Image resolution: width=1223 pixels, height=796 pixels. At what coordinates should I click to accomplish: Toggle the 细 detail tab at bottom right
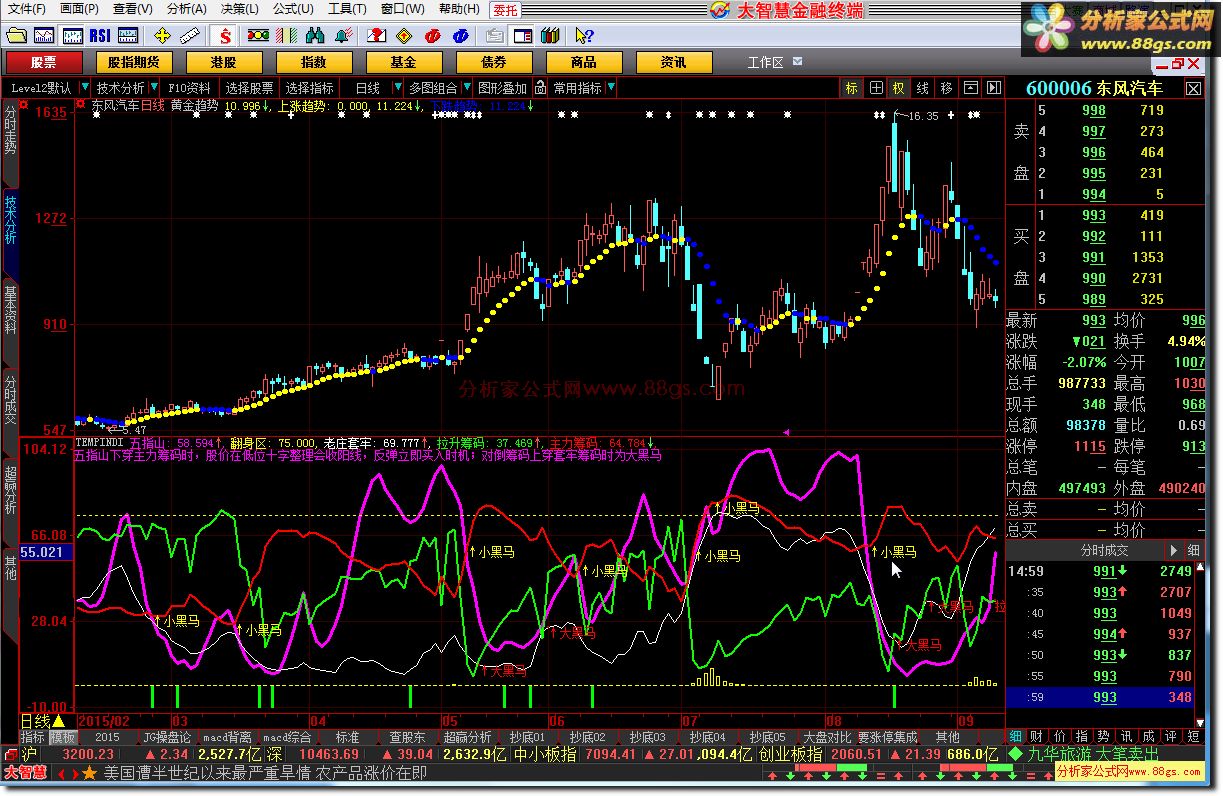click(1016, 736)
